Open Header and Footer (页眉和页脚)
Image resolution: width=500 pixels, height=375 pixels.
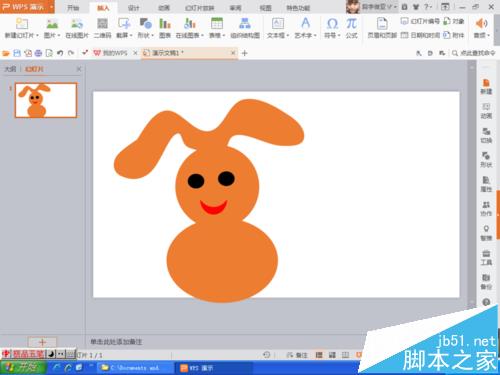382,28
